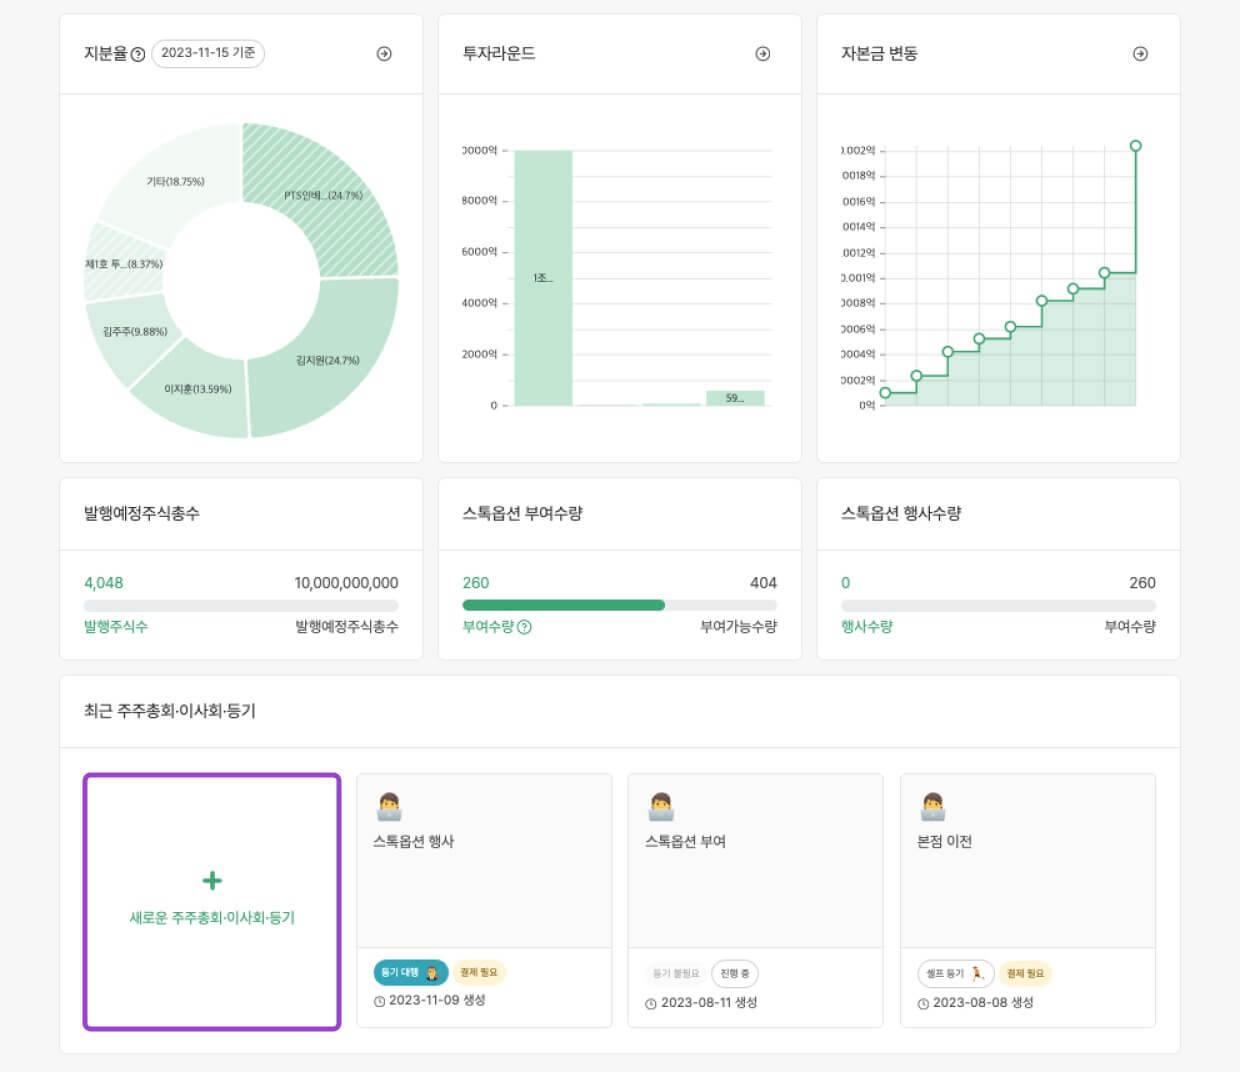Click the 진행 중 status badge

coord(735,973)
